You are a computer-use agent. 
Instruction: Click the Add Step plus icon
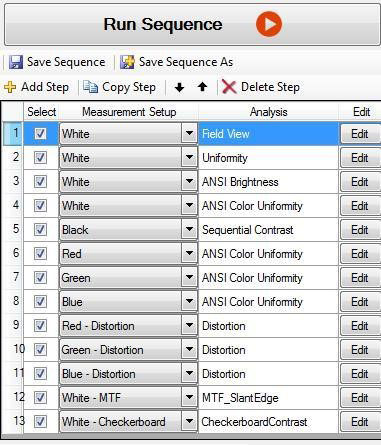point(10,87)
